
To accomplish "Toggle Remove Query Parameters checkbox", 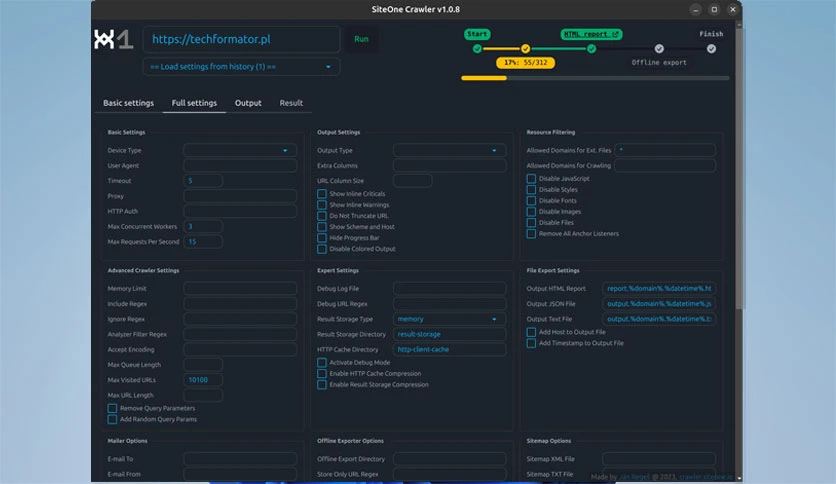I will (x=112, y=408).
